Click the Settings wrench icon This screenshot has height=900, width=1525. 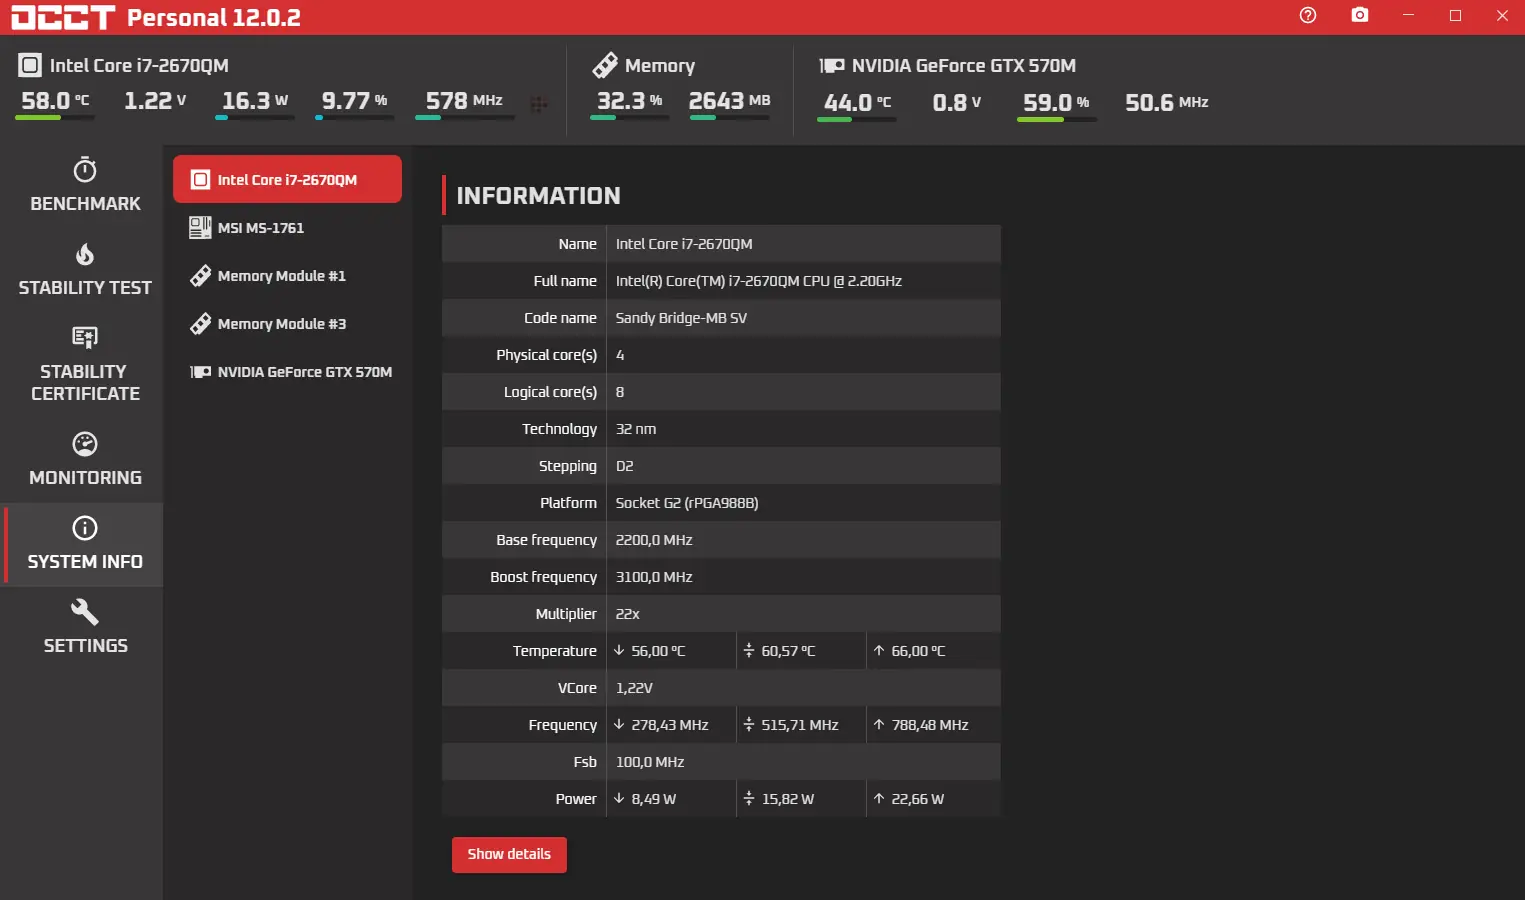pyautogui.click(x=85, y=611)
